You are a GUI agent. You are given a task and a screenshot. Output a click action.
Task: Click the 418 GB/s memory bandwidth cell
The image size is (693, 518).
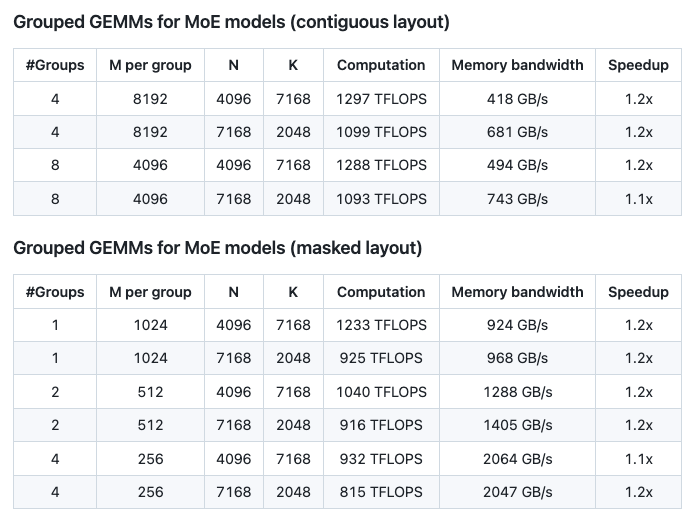(x=517, y=98)
